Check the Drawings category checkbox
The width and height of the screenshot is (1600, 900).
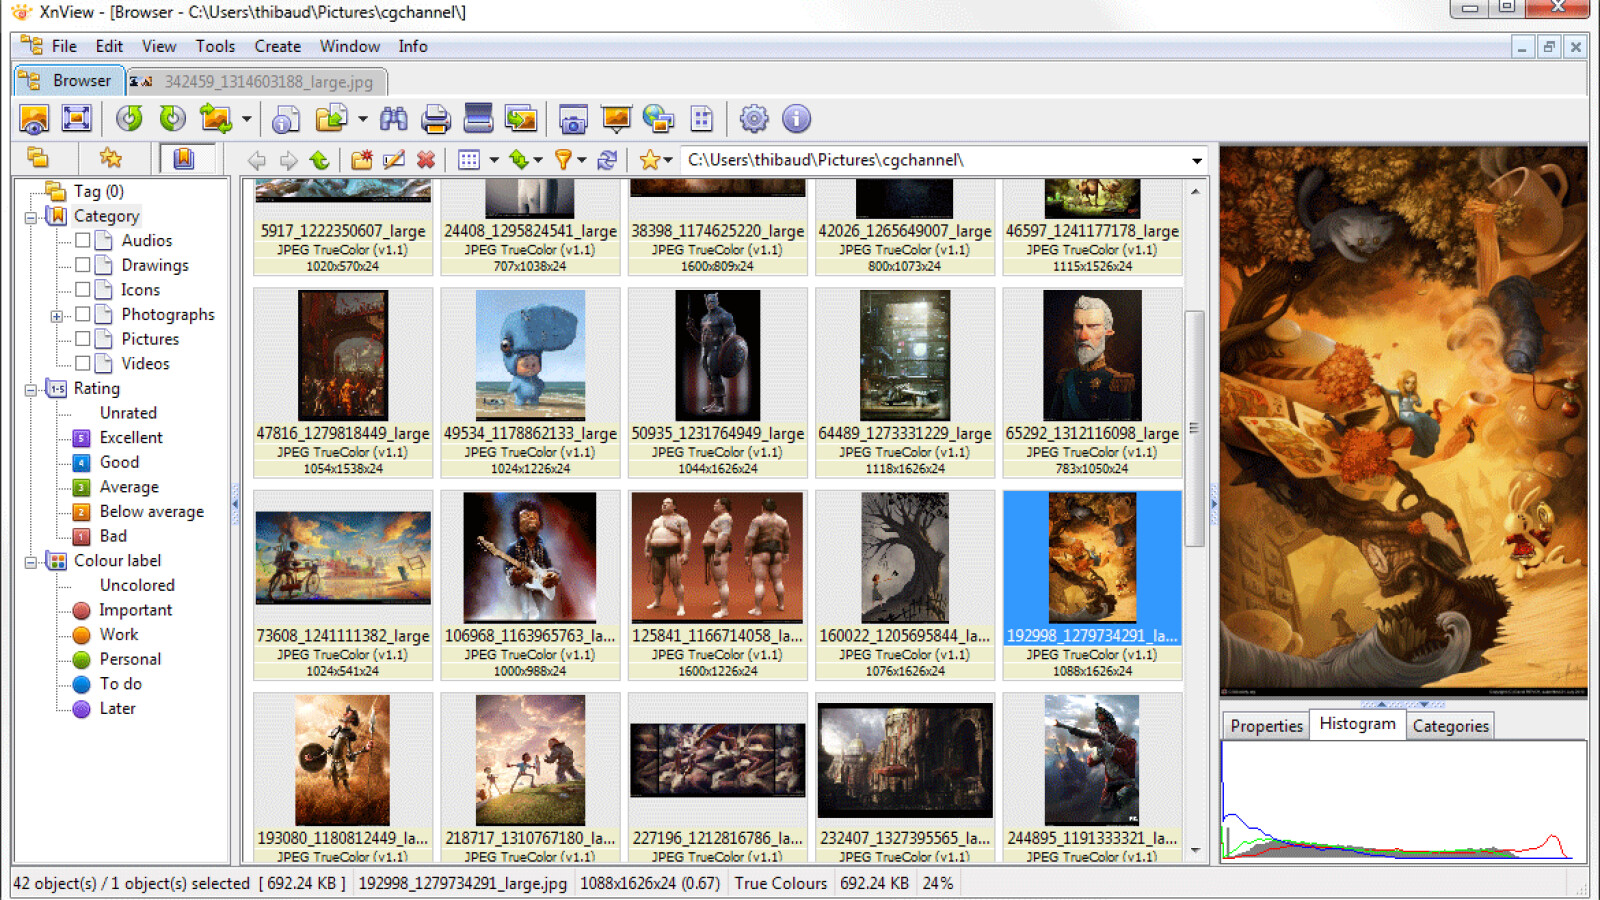[x=84, y=265]
